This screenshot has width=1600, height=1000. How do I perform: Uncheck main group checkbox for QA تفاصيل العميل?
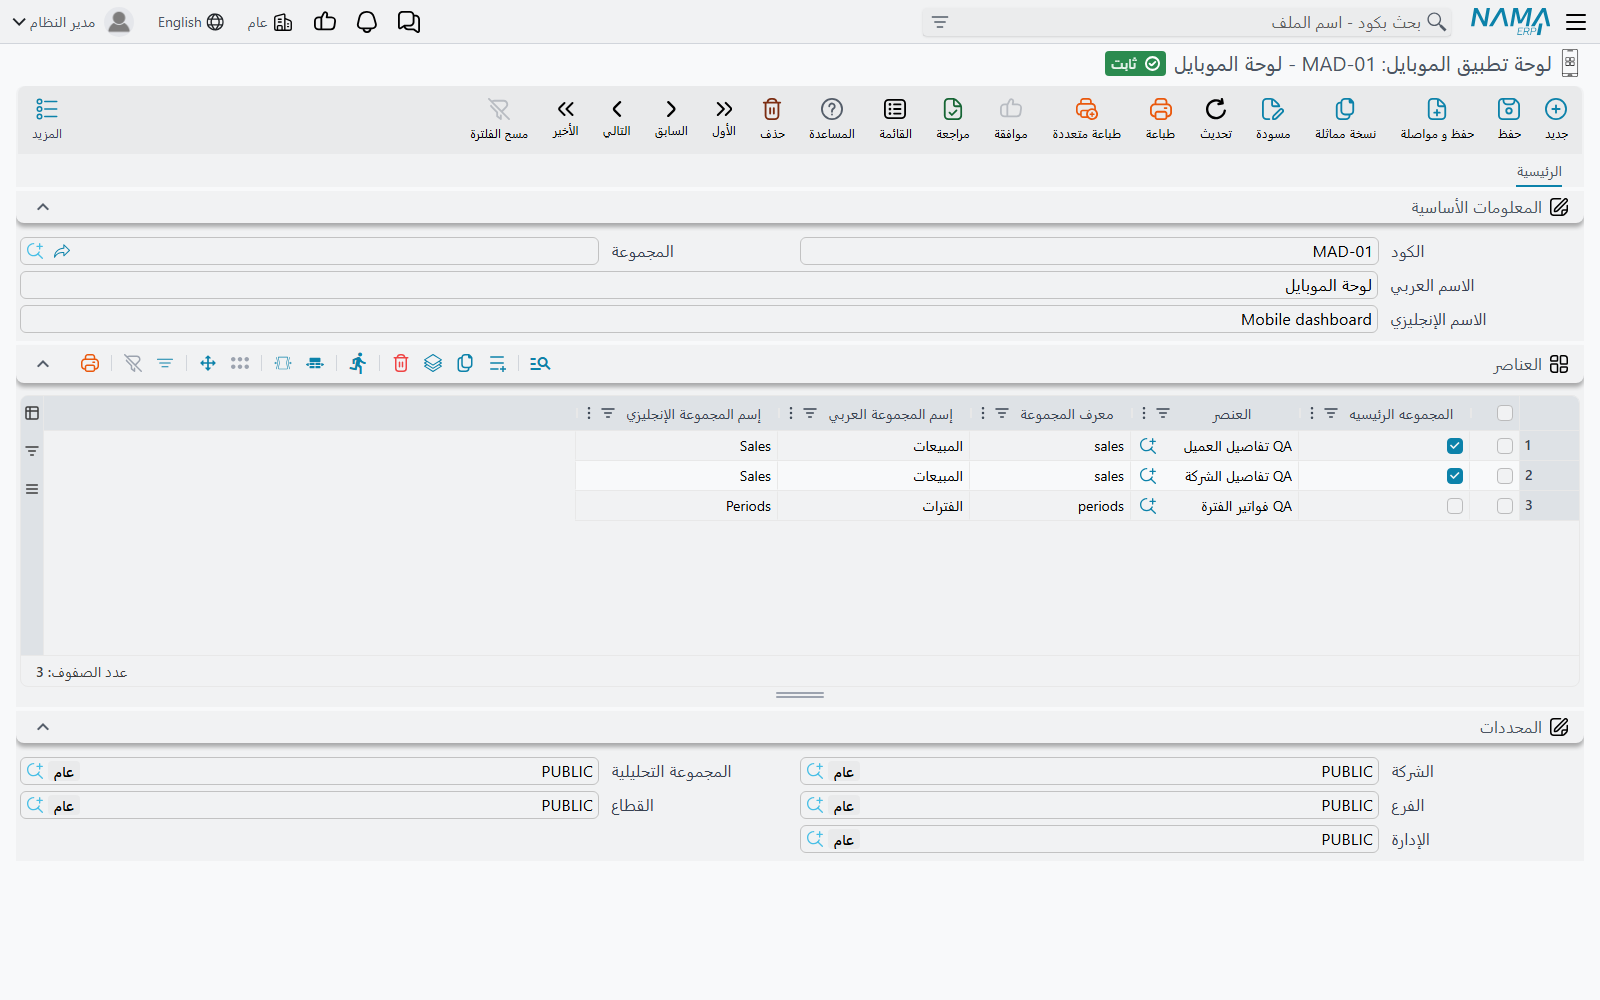[x=1455, y=446]
